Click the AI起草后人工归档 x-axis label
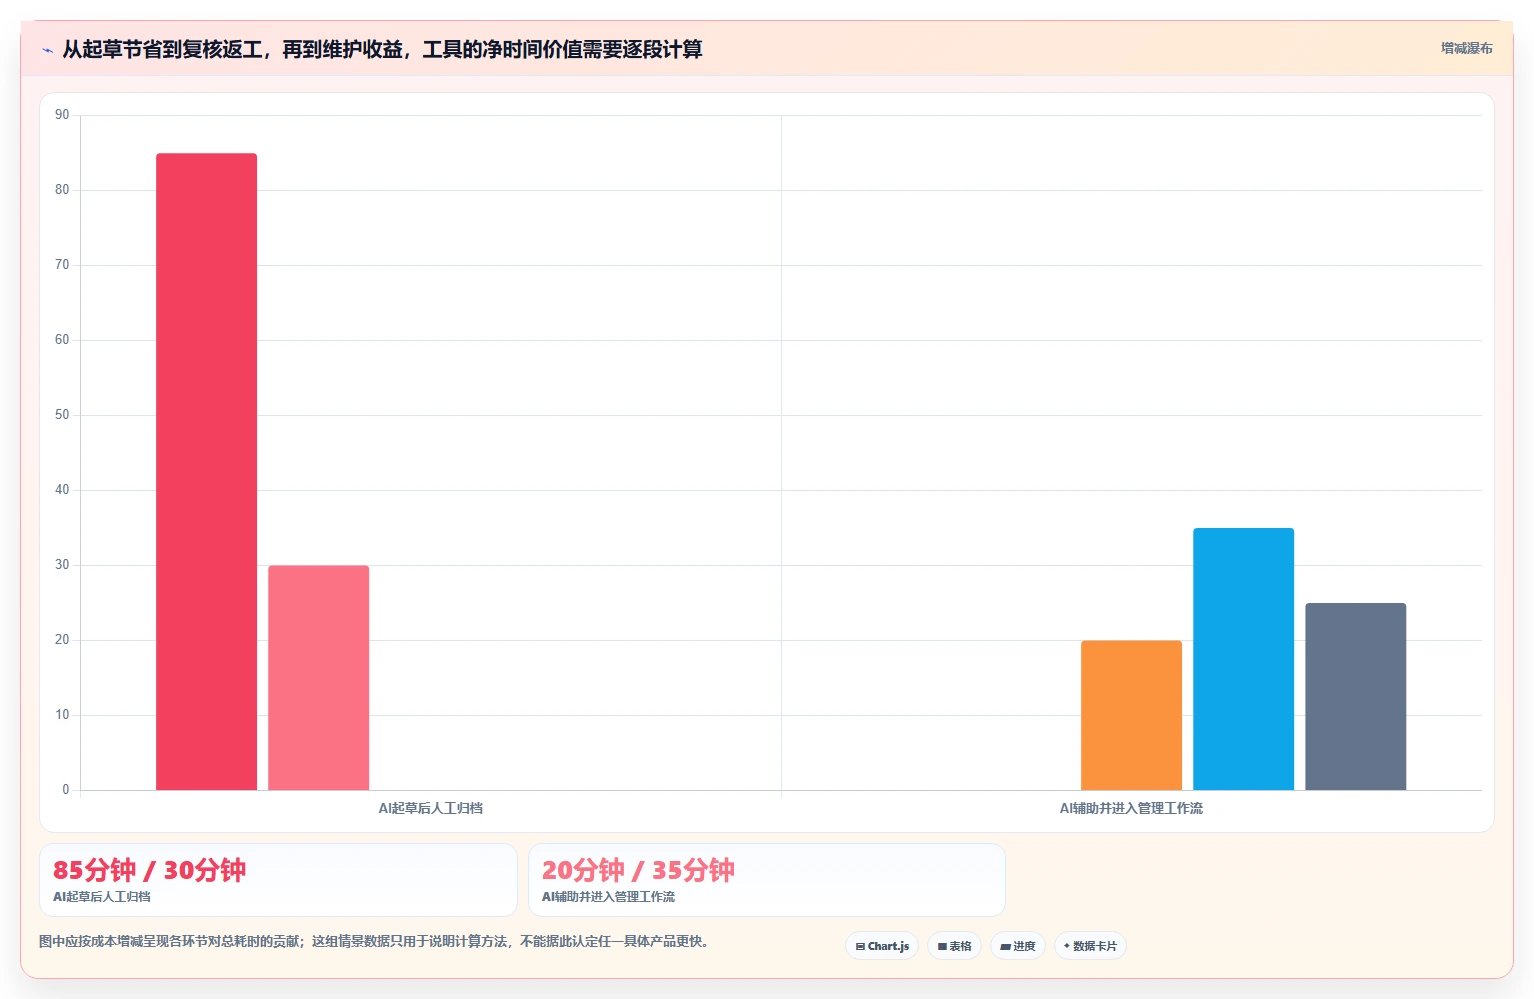Screen dimensions: 1534x999 tap(430, 808)
